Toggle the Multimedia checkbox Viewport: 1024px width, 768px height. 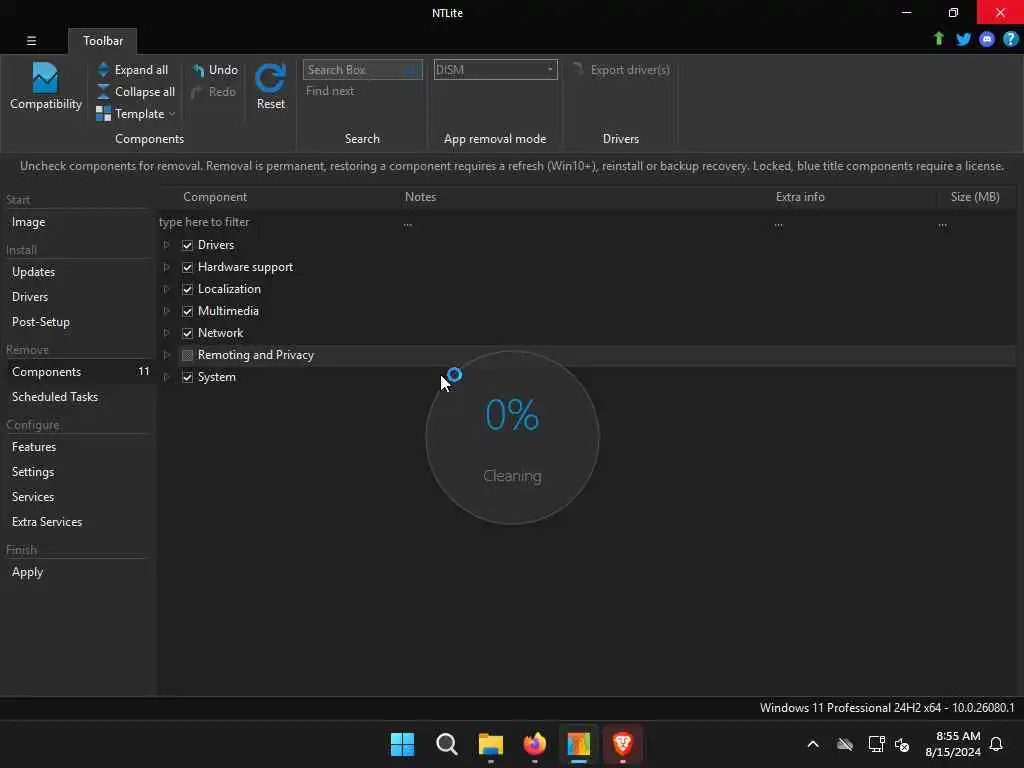point(187,311)
